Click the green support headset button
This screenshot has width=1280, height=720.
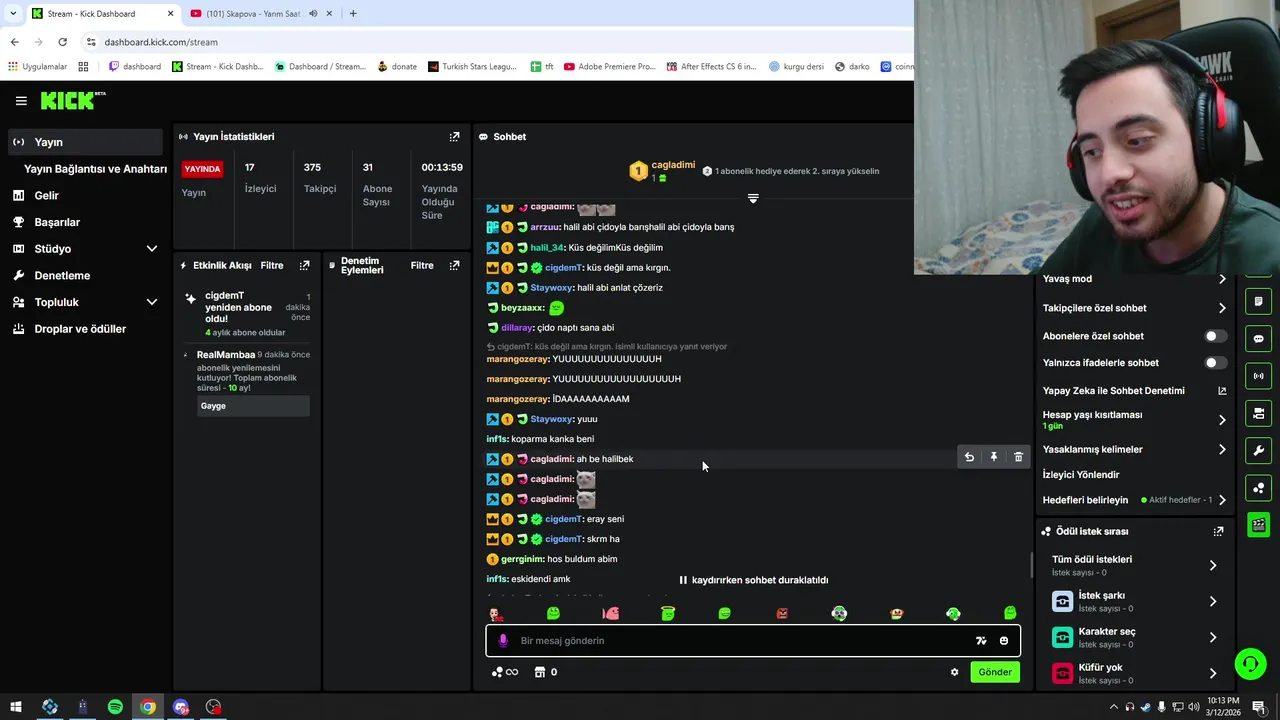[x=1249, y=663]
